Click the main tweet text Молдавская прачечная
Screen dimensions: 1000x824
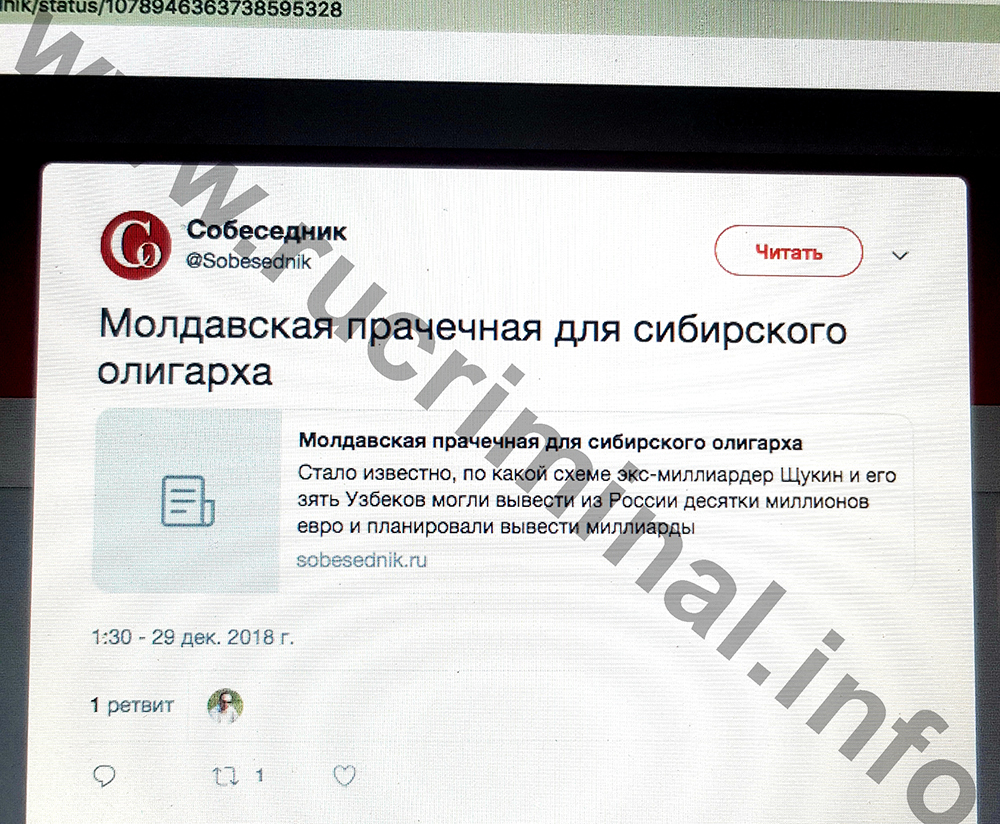473,348
